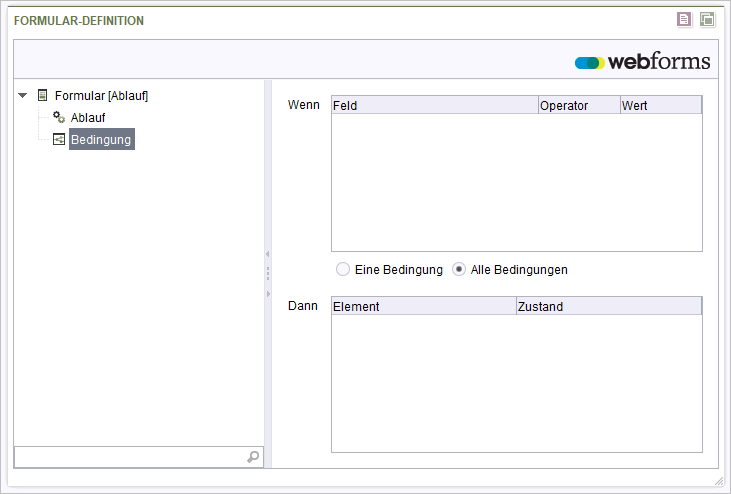
Task: Click the Feld column header
Action: [x=435, y=105]
